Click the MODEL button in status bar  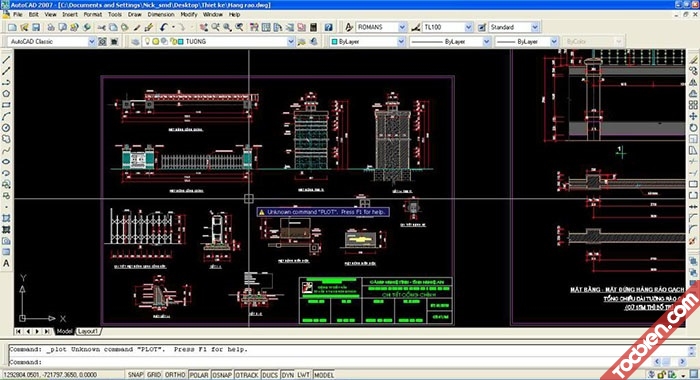324,375
